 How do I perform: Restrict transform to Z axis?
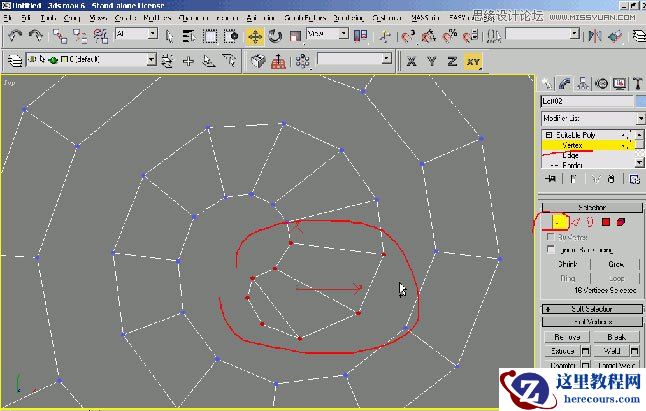click(452, 62)
